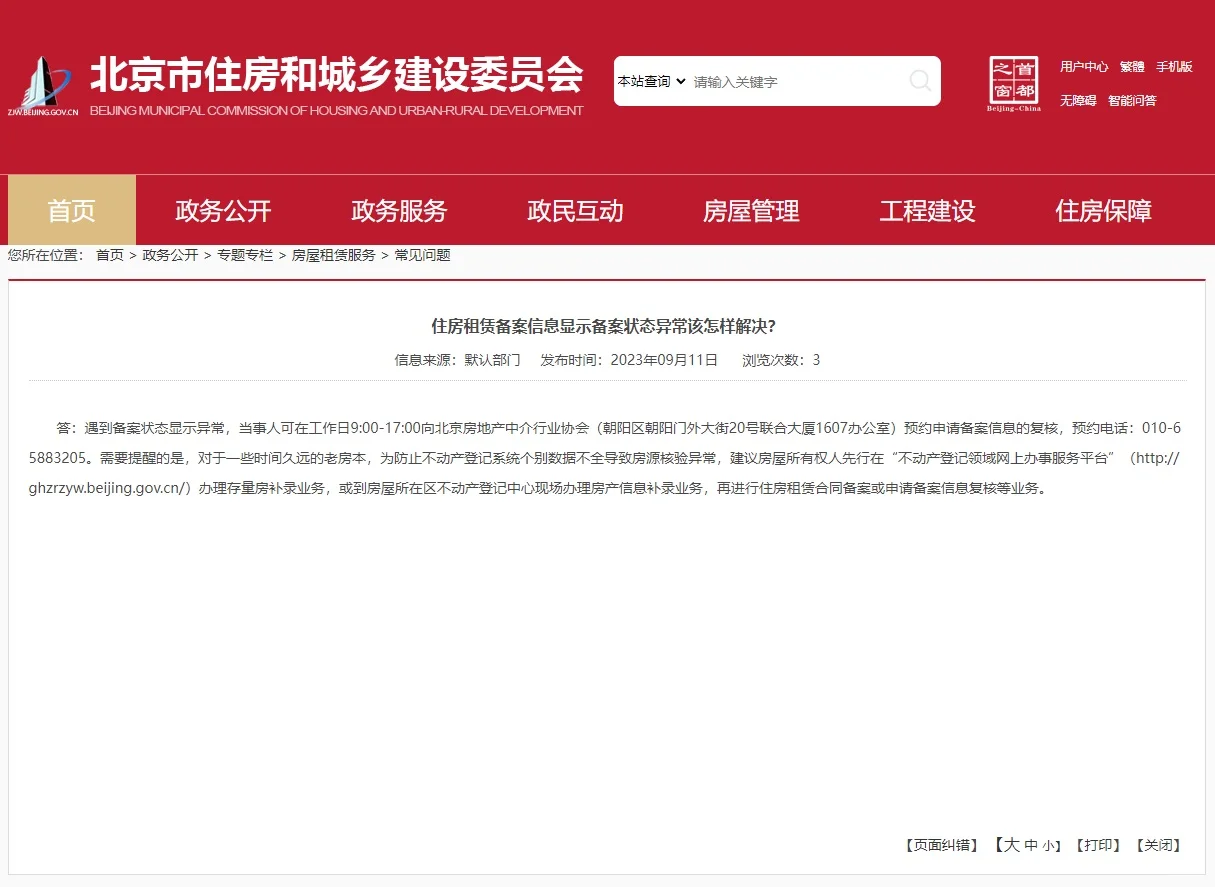Open the 工程建设 navigation tab
This screenshot has width=1215, height=887.
tap(927, 210)
